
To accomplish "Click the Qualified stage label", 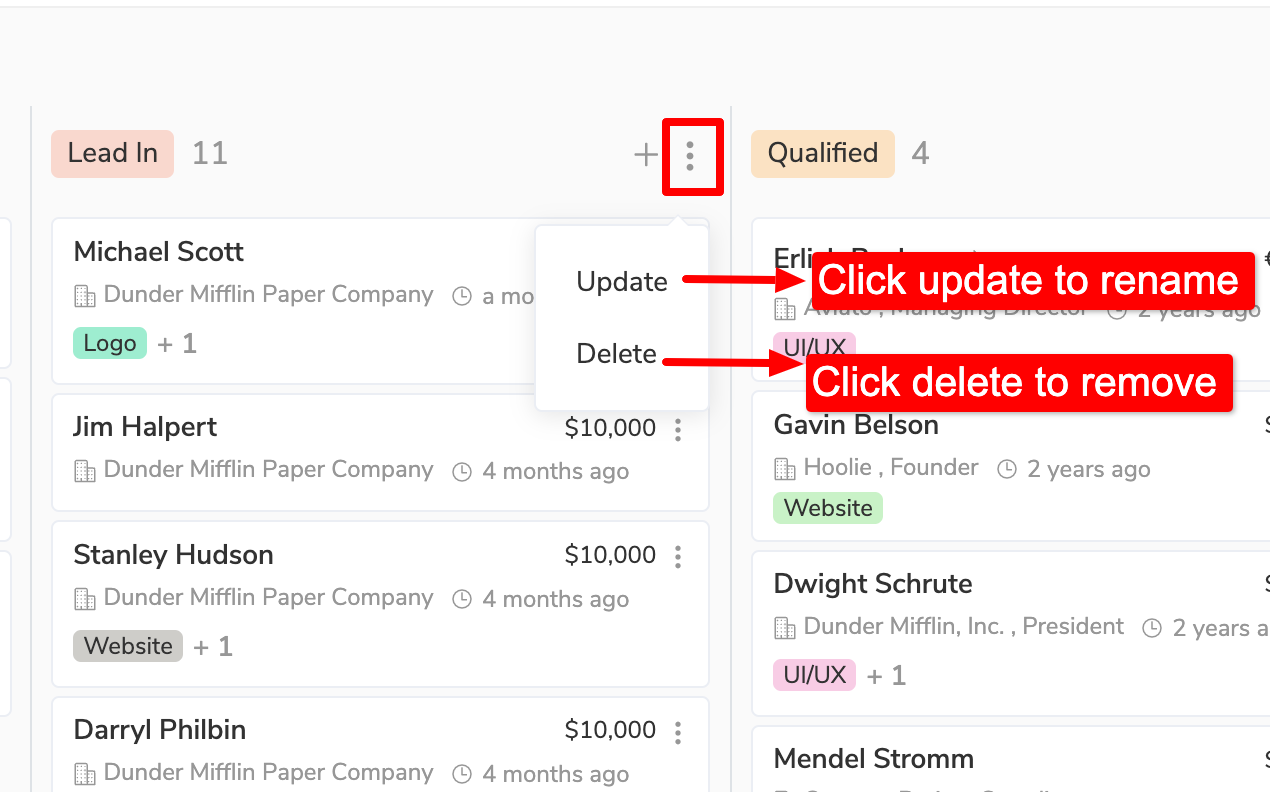I will 822,154.
